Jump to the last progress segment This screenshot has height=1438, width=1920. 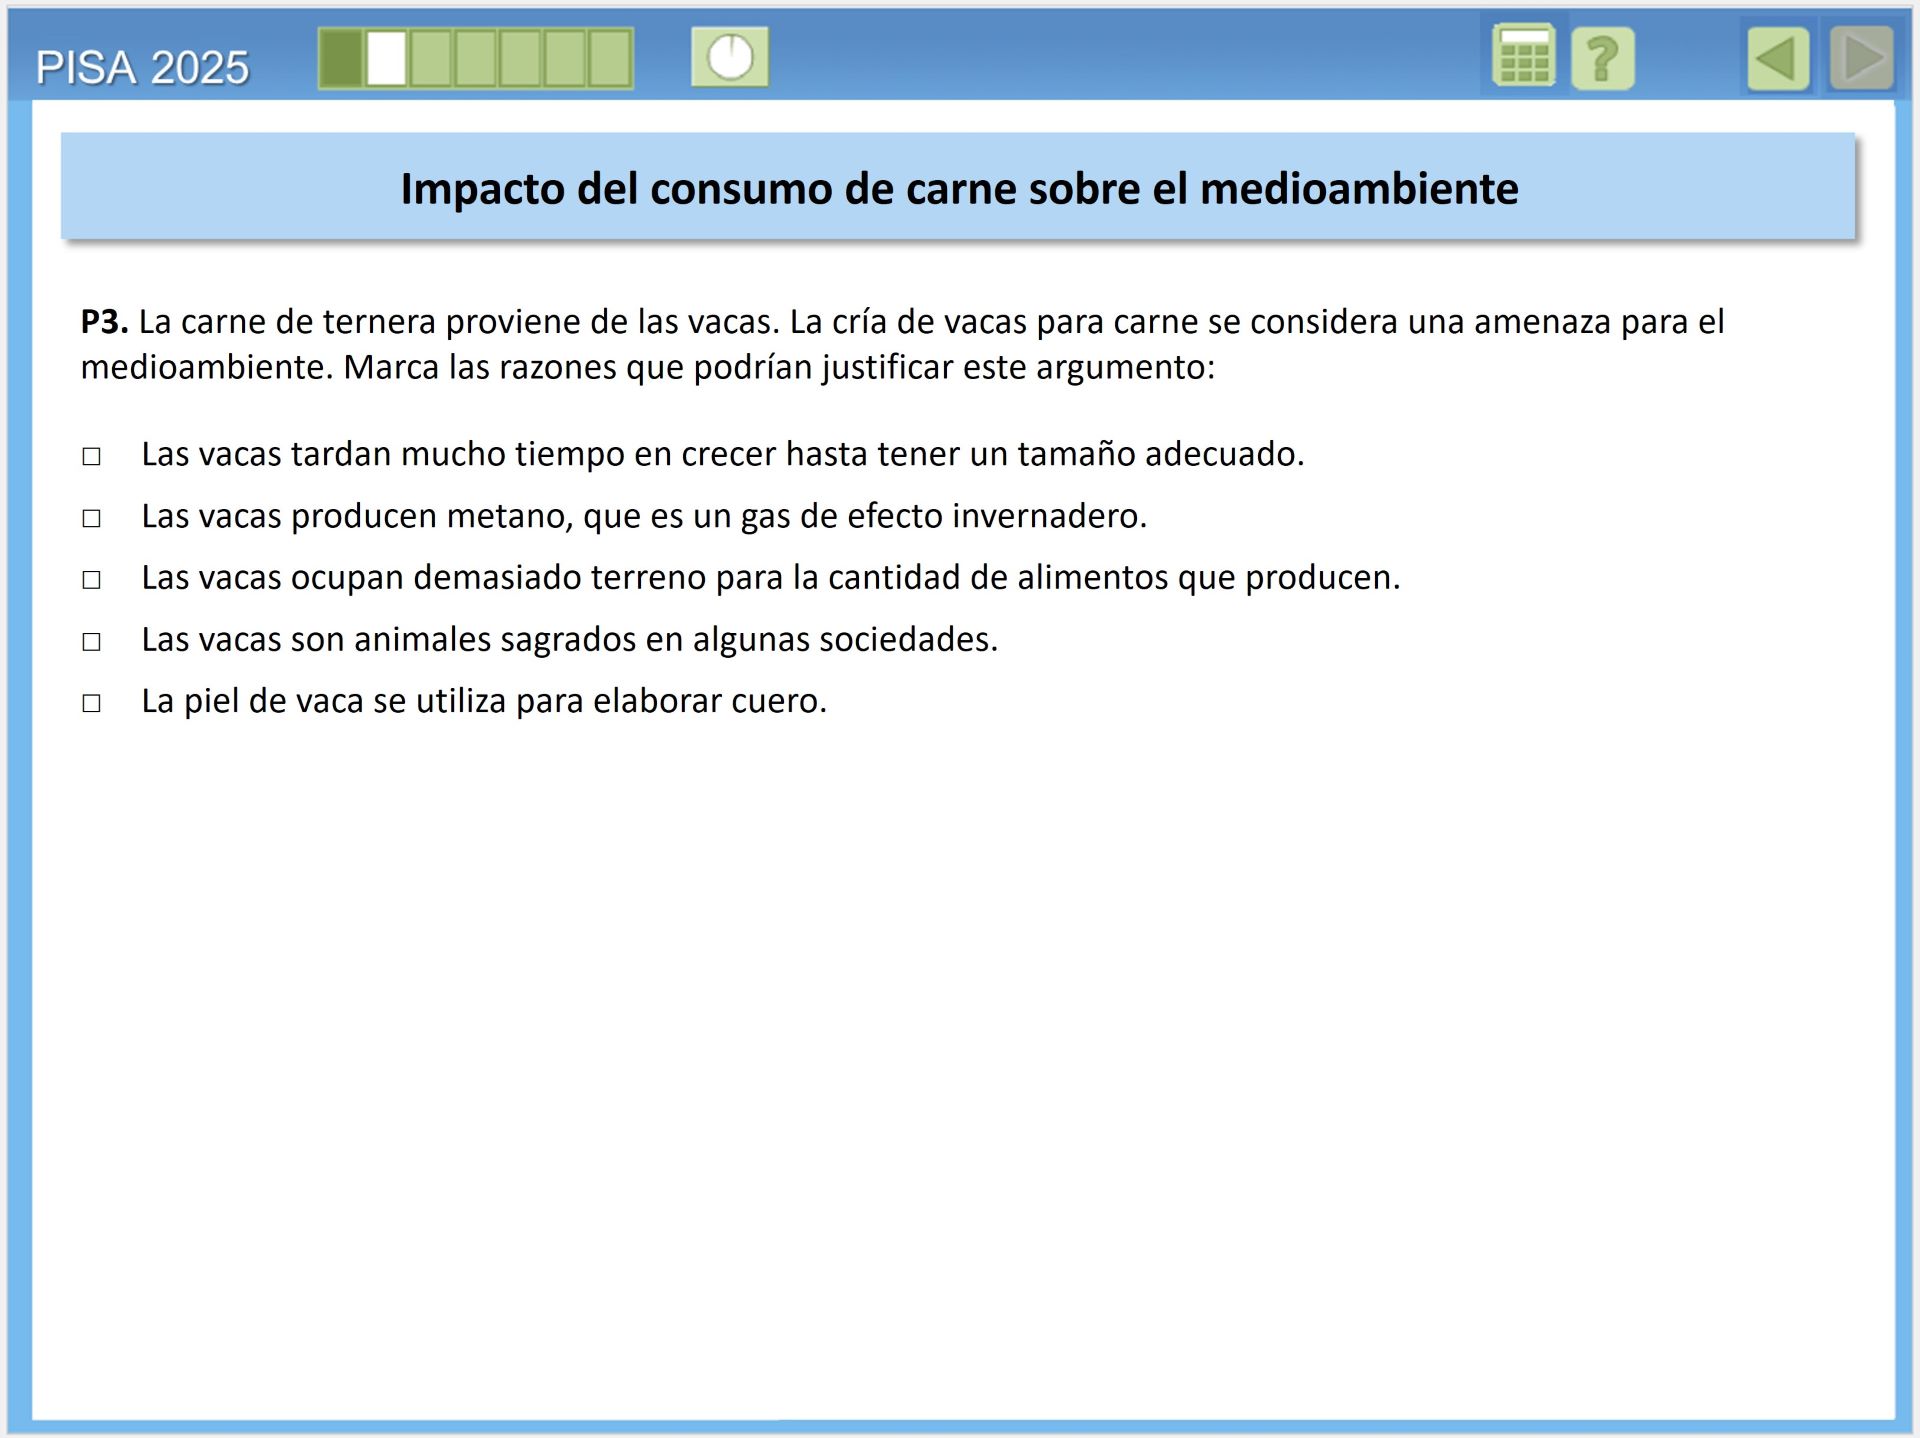pyautogui.click(x=610, y=59)
